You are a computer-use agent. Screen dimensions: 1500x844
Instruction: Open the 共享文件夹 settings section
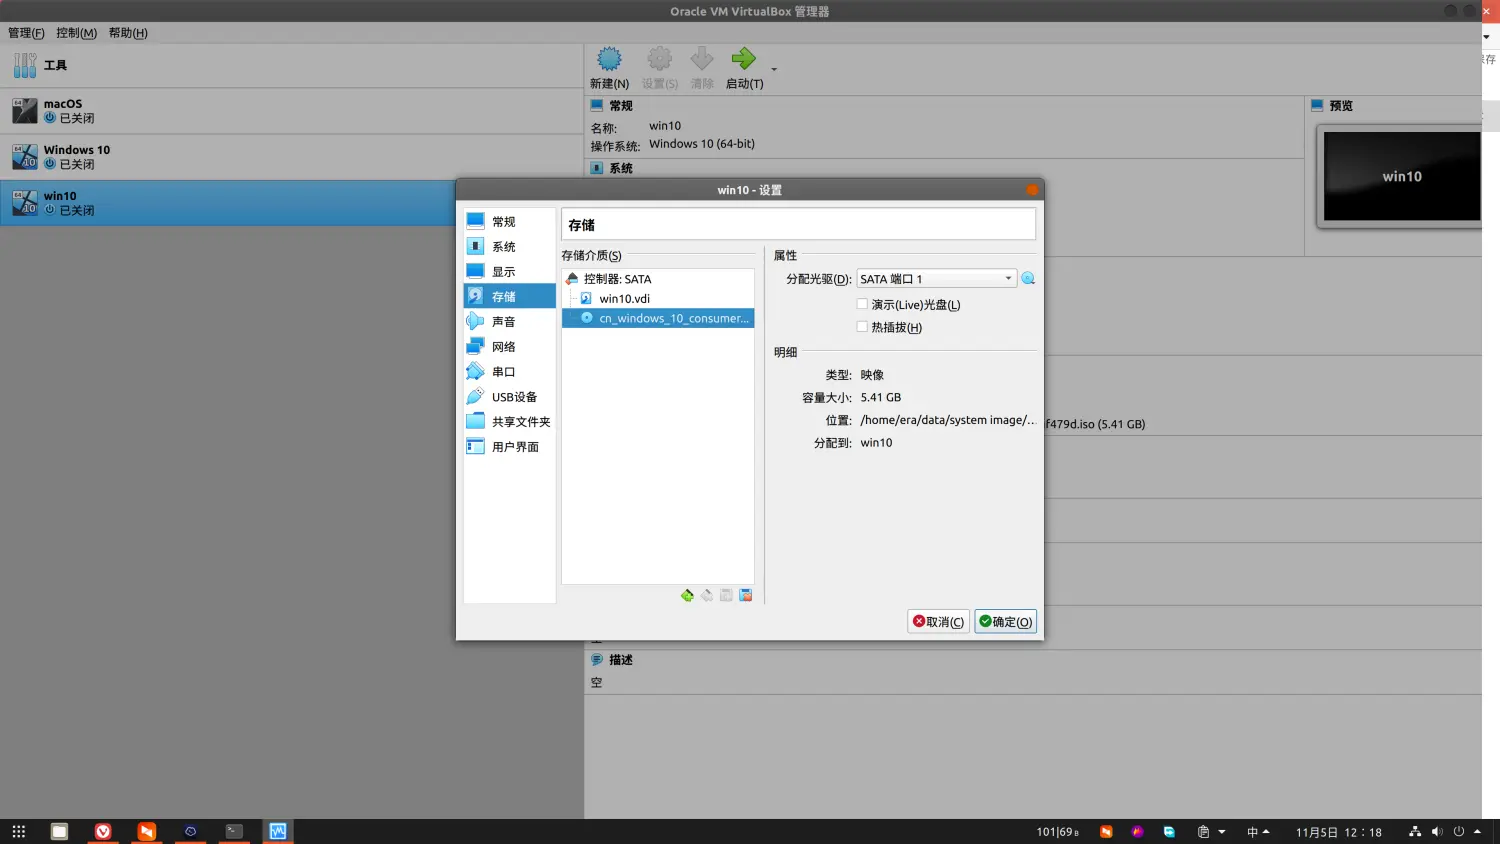tap(520, 422)
